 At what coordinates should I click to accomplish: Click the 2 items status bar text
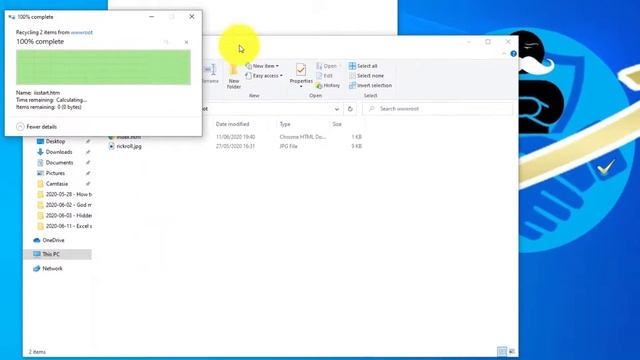click(37, 352)
